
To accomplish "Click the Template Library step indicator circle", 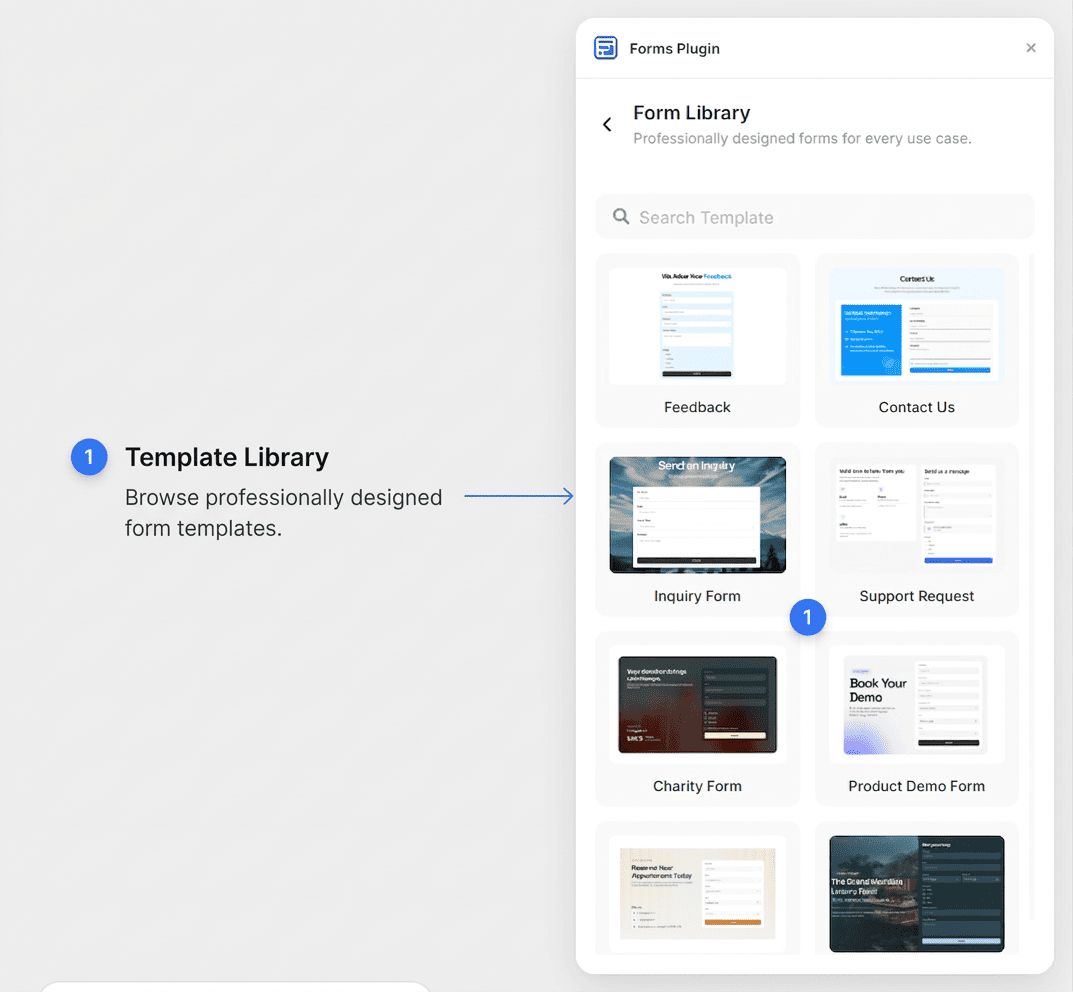I will tap(89, 457).
